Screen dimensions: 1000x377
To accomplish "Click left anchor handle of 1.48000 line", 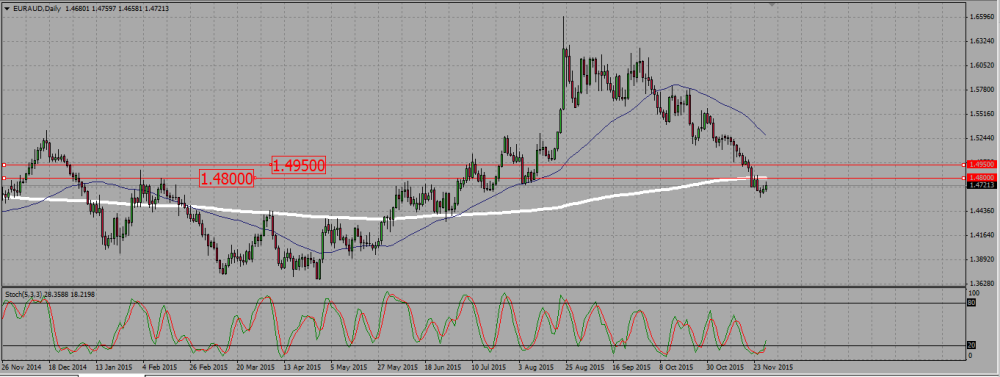I will point(4,178).
